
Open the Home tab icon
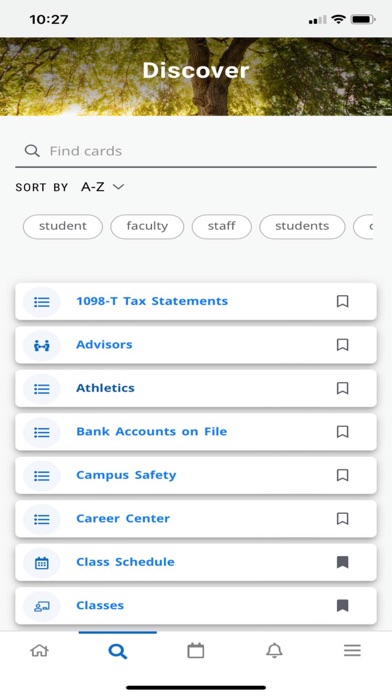coord(39,651)
